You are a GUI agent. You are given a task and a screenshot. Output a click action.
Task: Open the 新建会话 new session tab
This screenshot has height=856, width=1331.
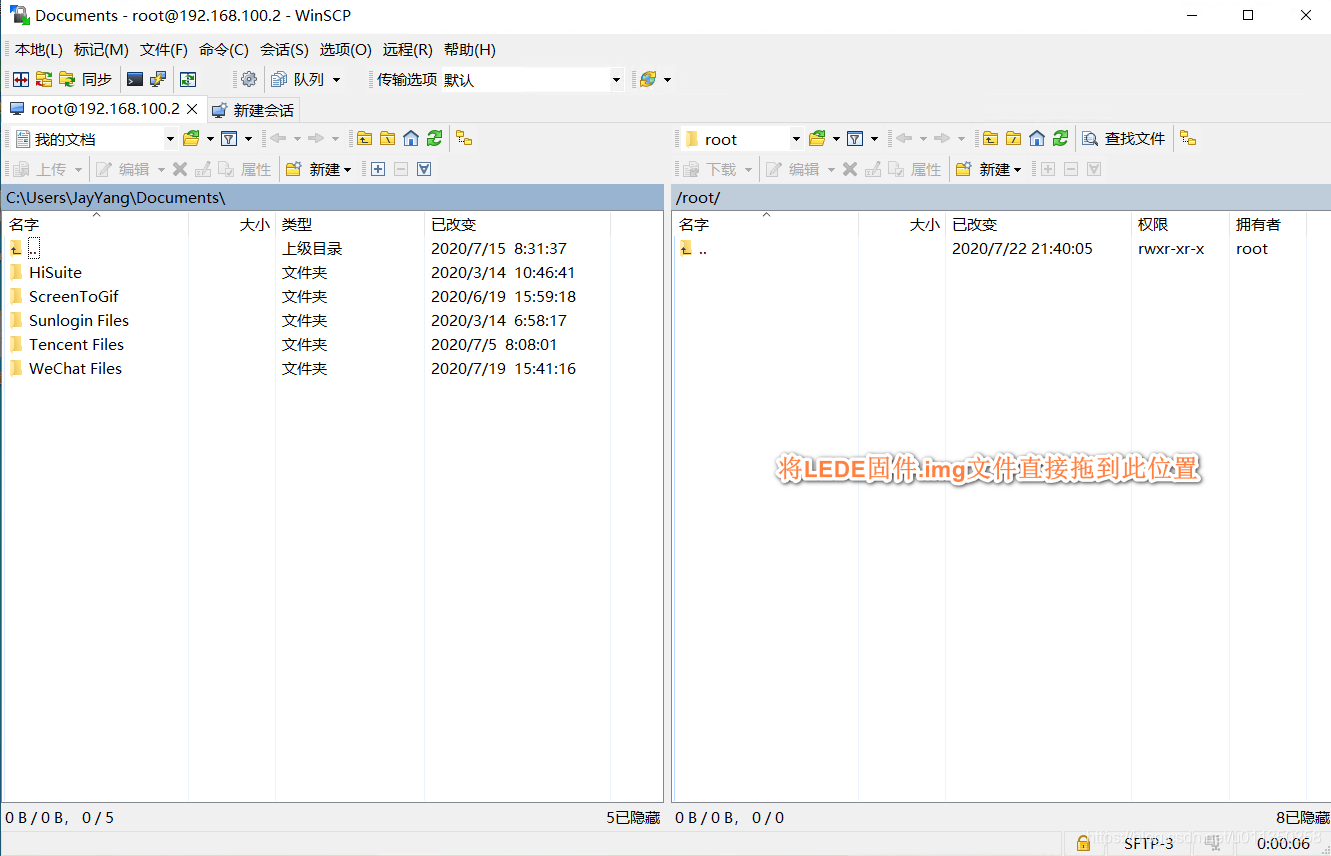pyautogui.click(x=253, y=110)
